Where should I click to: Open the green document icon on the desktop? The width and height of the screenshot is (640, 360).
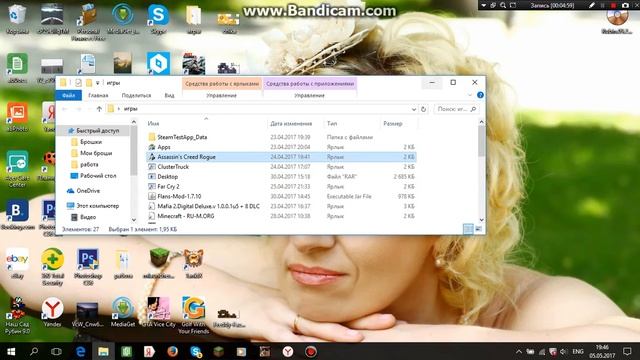click(x=17, y=64)
